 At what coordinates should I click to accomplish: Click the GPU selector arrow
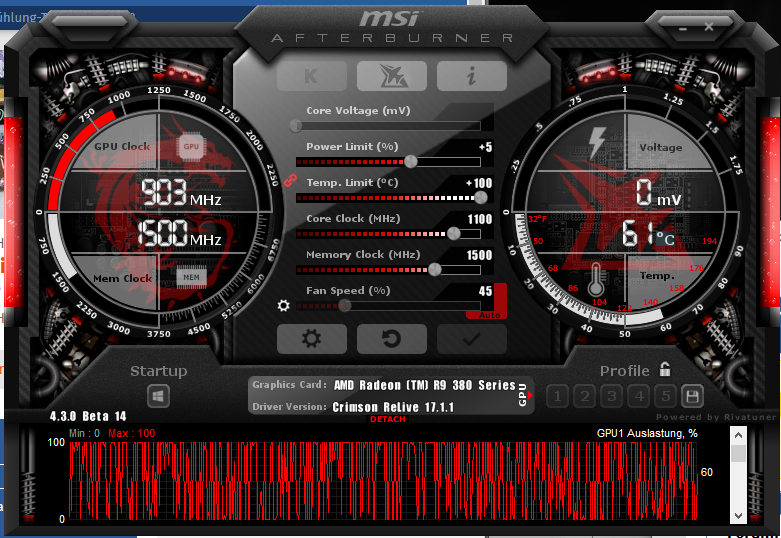click(x=530, y=395)
